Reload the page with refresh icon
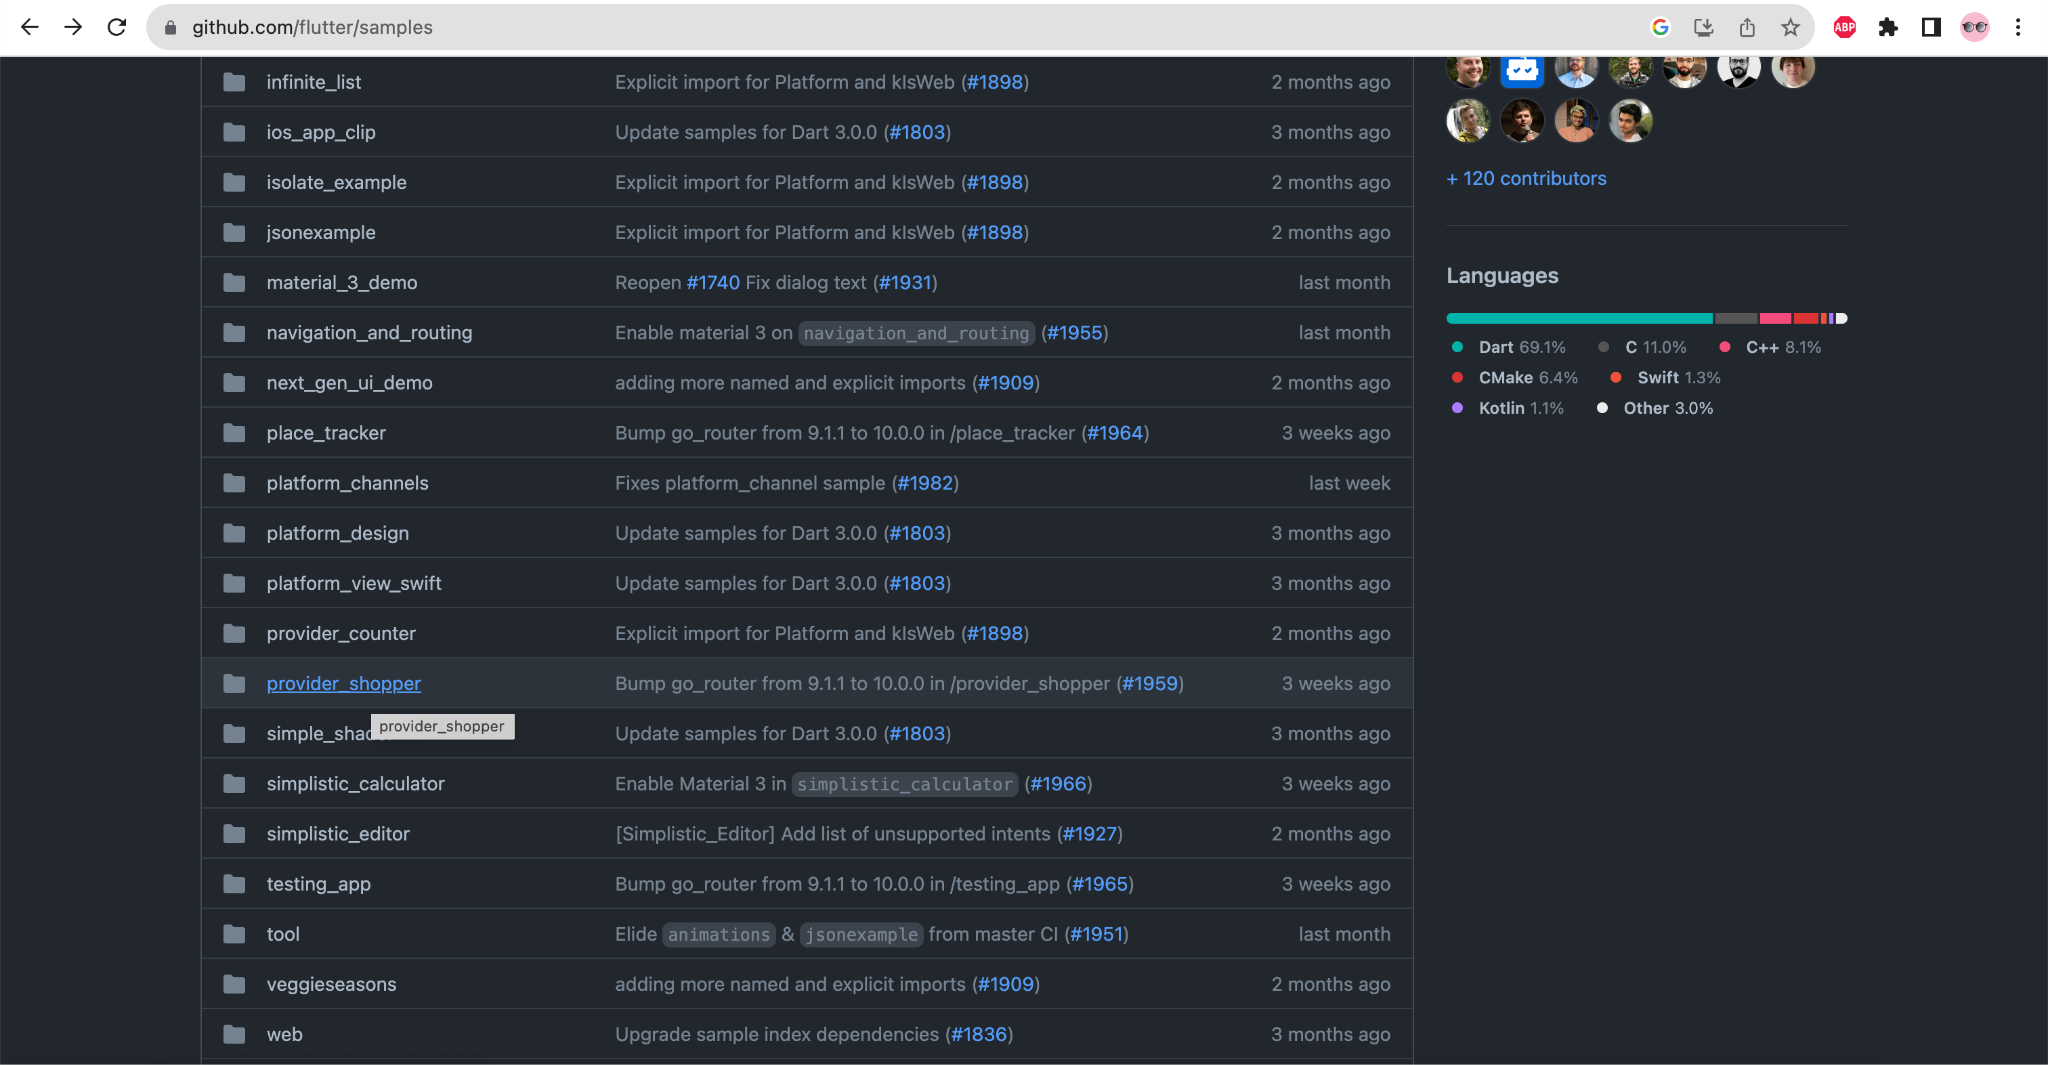The height and width of the screenshot is (1065, 2048). [x=117, y=27]
